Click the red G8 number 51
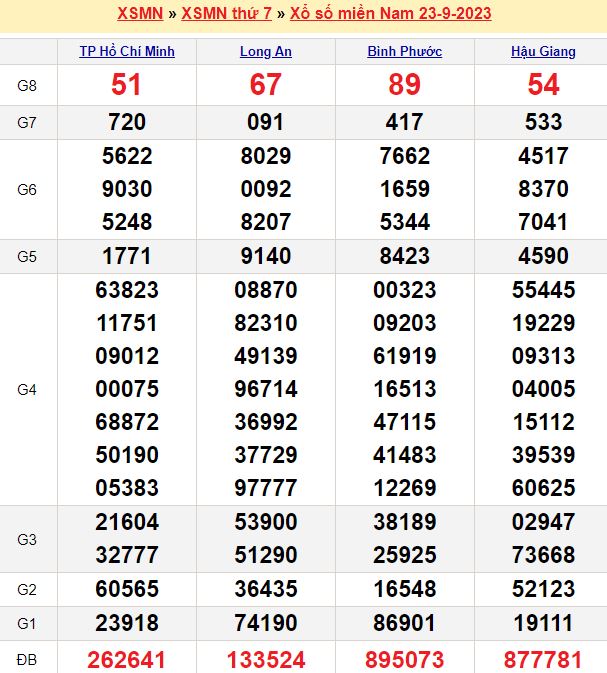This screenshot has height=673, width=607. click(127, 85)
